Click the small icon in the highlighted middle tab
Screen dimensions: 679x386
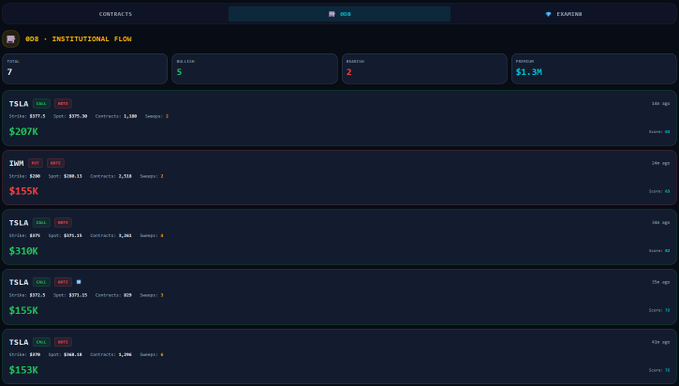click(x=332, y=14)
